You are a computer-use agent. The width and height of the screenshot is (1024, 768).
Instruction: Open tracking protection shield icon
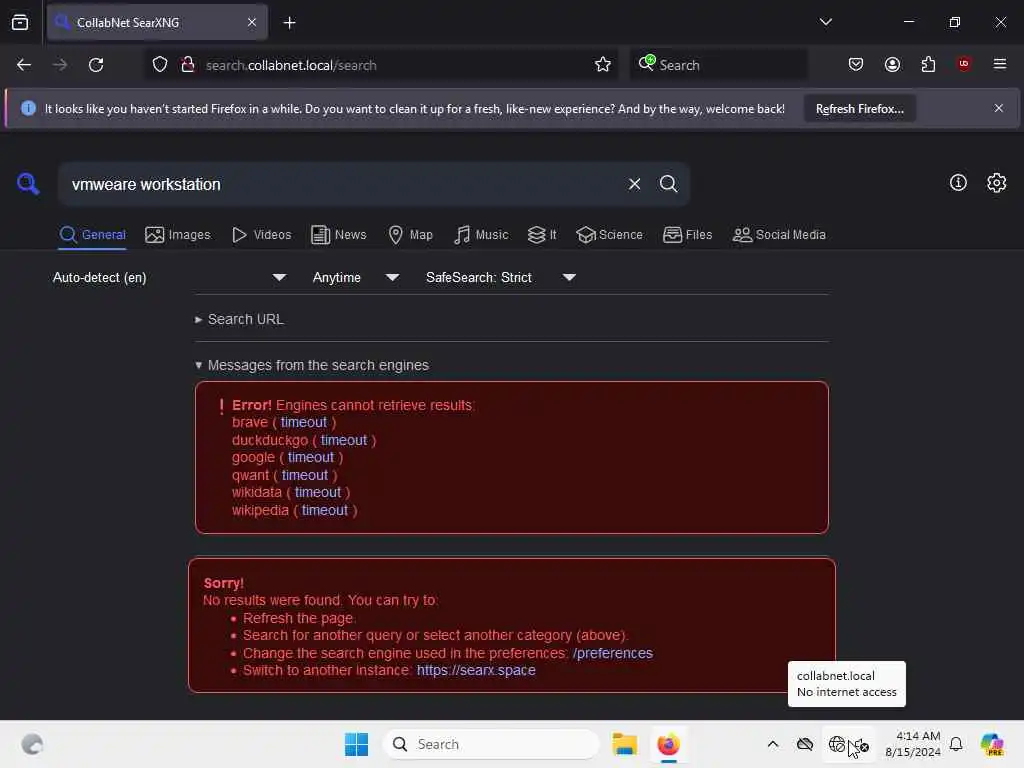tap(160, 65)
